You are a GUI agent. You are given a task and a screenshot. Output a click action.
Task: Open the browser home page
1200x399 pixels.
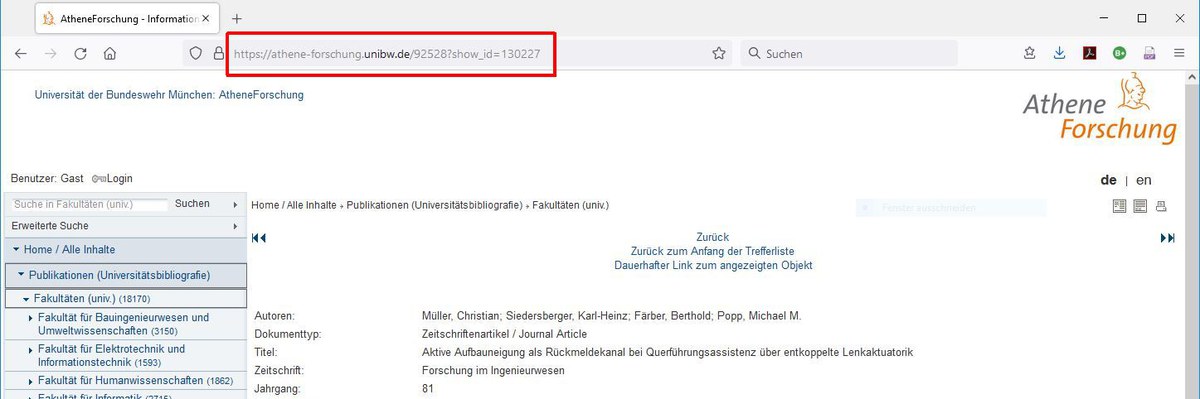click(110, 54)
